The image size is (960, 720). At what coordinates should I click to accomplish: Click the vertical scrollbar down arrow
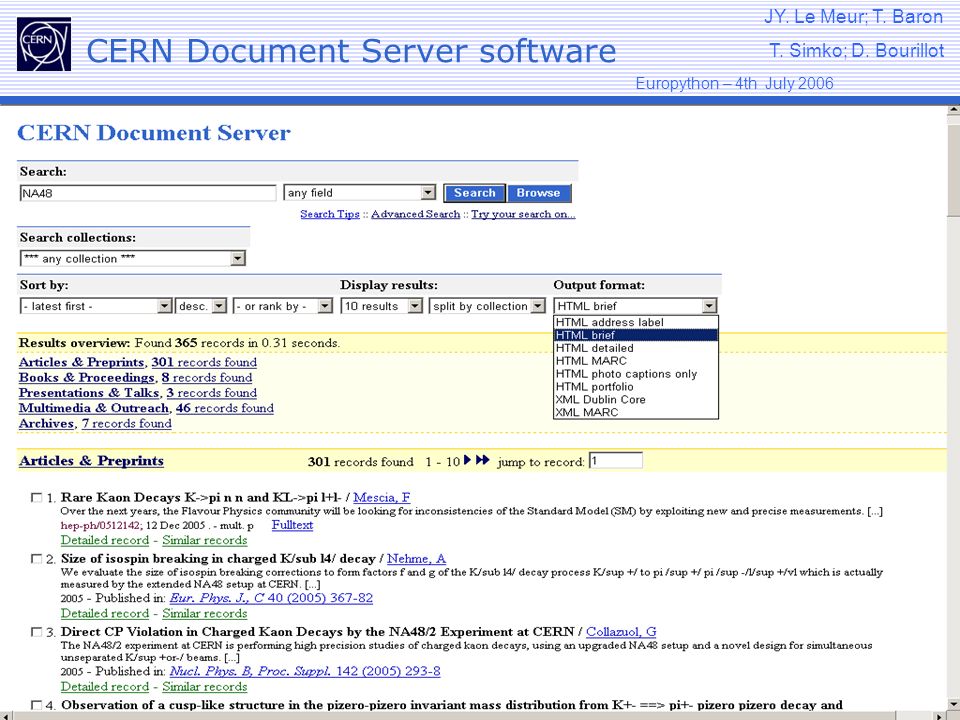953,704
